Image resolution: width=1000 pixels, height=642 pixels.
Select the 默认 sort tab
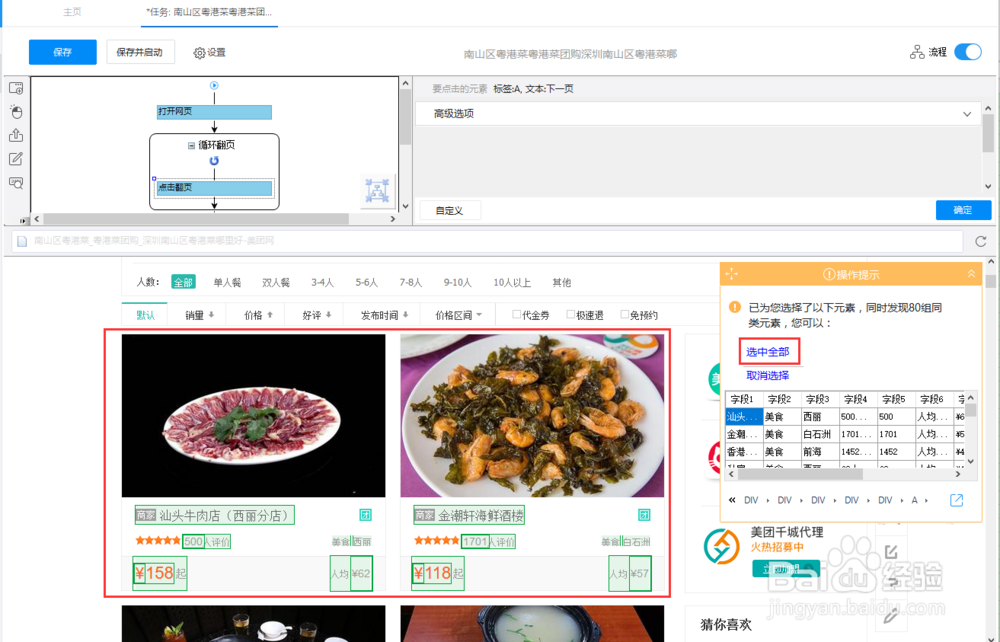[x=145, y=315]
